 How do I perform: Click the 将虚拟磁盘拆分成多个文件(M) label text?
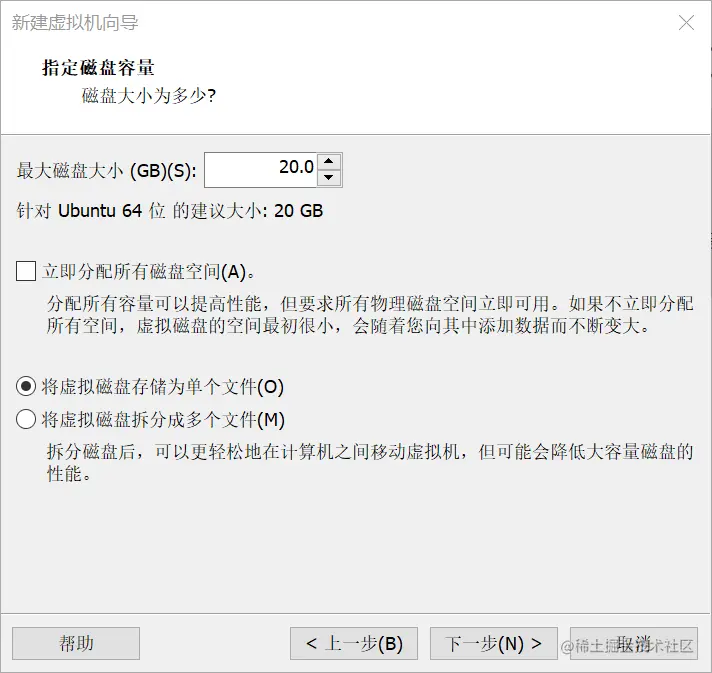163,420
